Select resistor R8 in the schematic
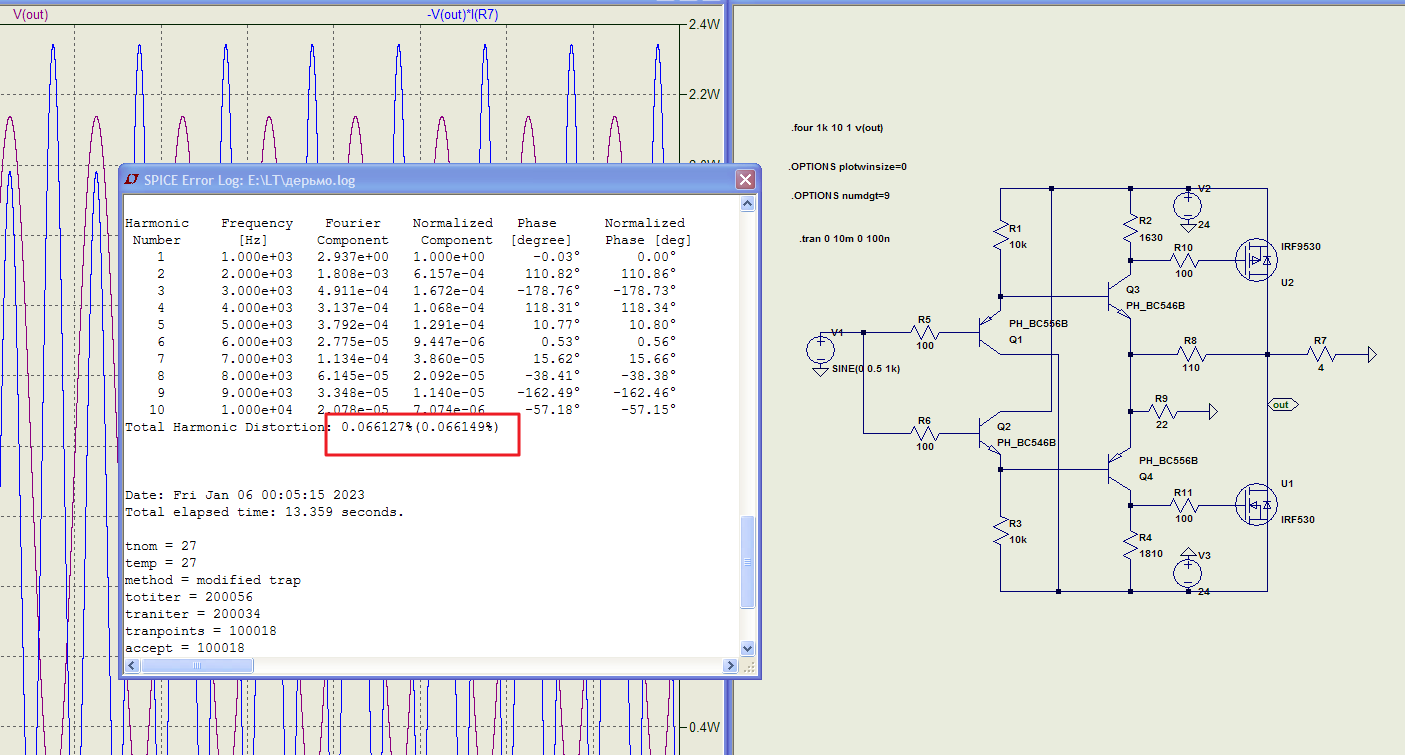1405x755 pixels. click(1189, 354)
